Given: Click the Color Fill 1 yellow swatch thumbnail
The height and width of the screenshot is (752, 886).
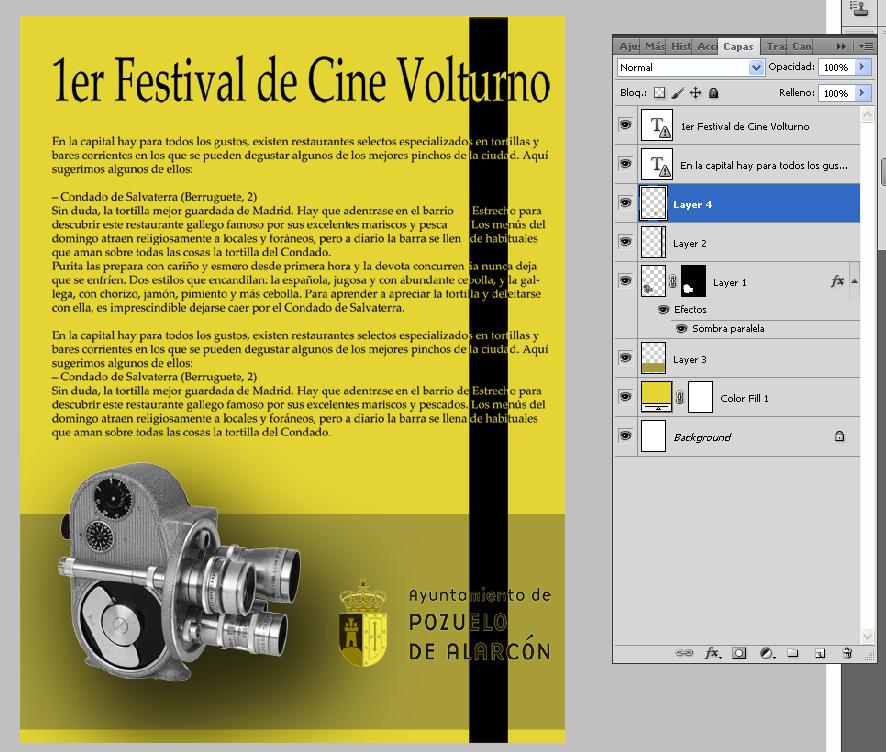Looking at the screenshot, I should tap(654, 397).
